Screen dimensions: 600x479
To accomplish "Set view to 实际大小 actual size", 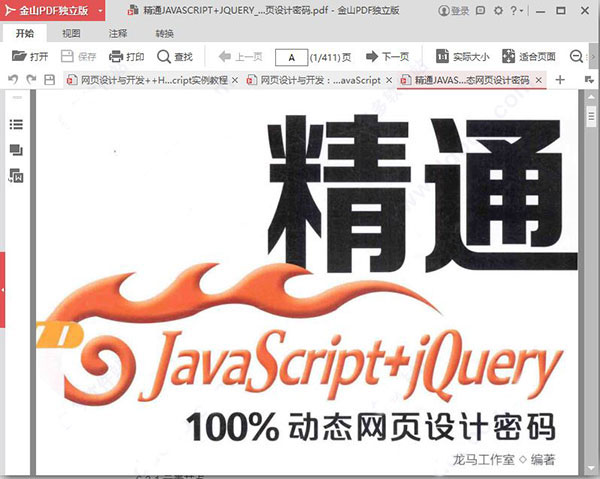I will click(x=463, y=57).
